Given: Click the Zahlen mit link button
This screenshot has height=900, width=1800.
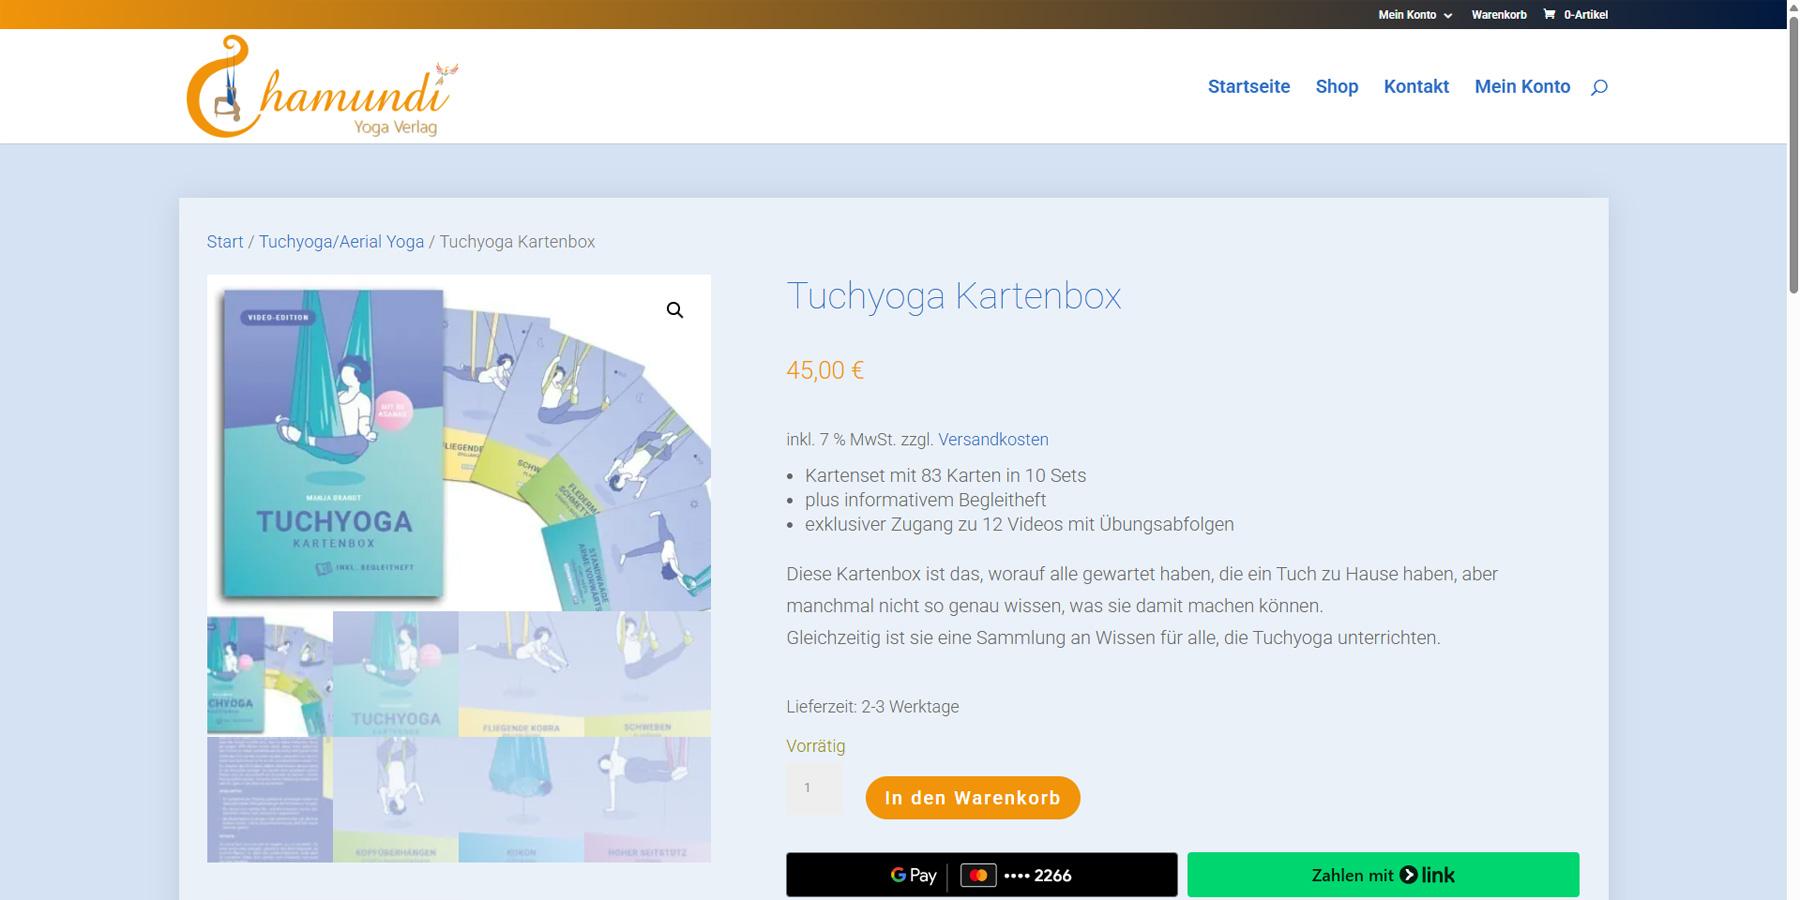Looking at the screenshot, I should tap(1383, 875).
